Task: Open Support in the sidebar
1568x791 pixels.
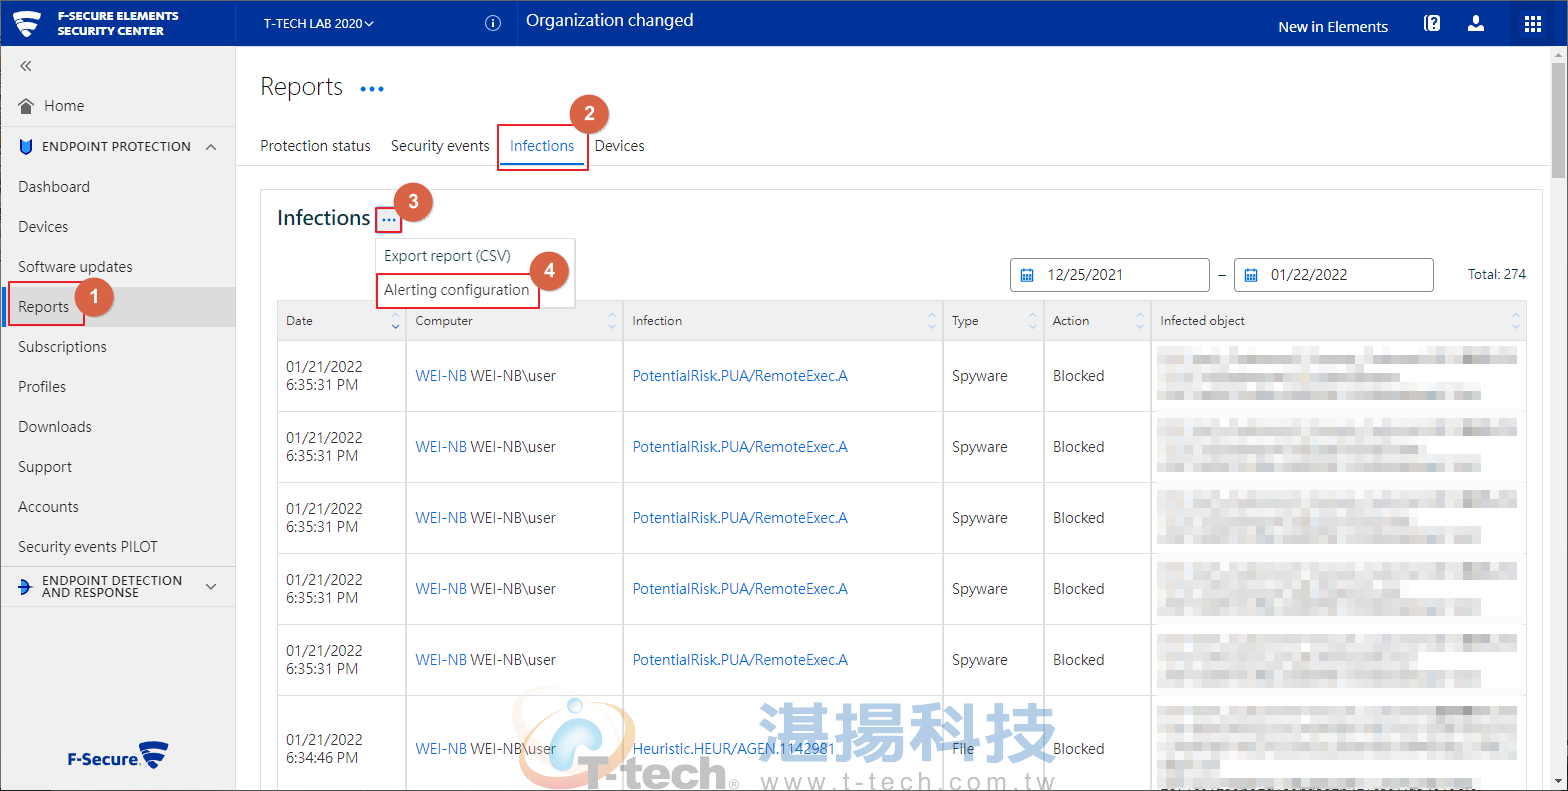Action: tap(45, 467)
